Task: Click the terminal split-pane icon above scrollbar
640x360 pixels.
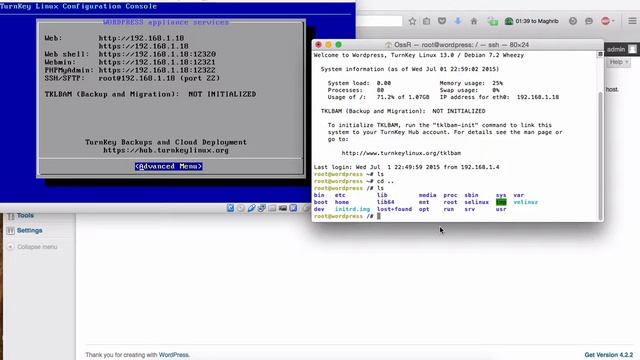Action: pos(600,54)
